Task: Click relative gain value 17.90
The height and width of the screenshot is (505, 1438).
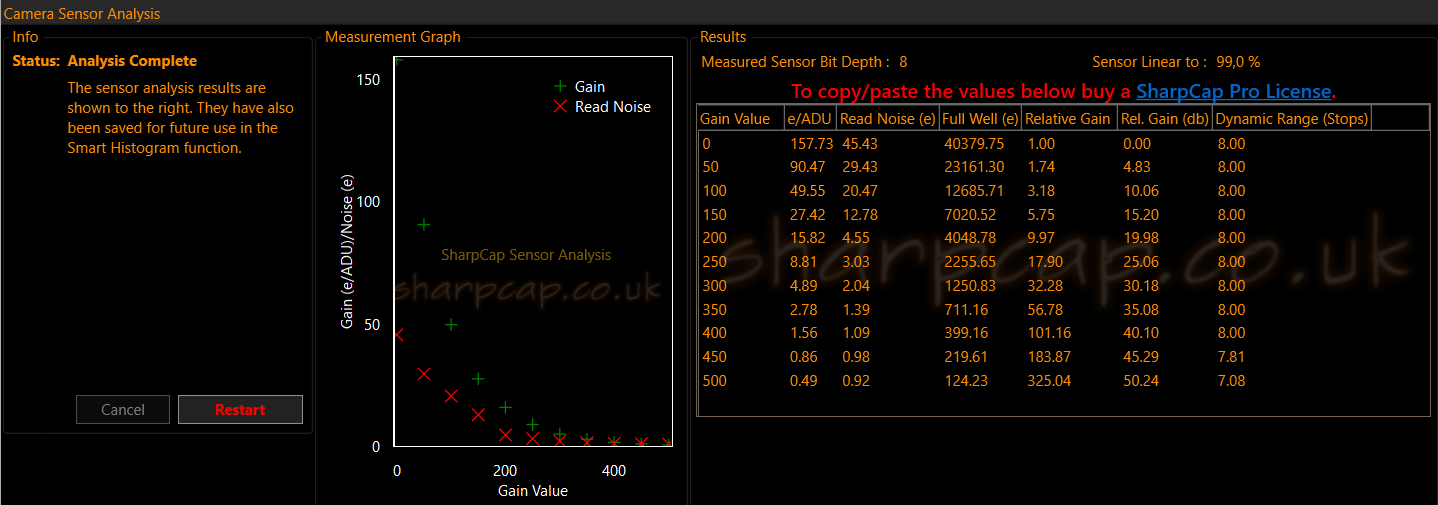Action: [1045, 262]
